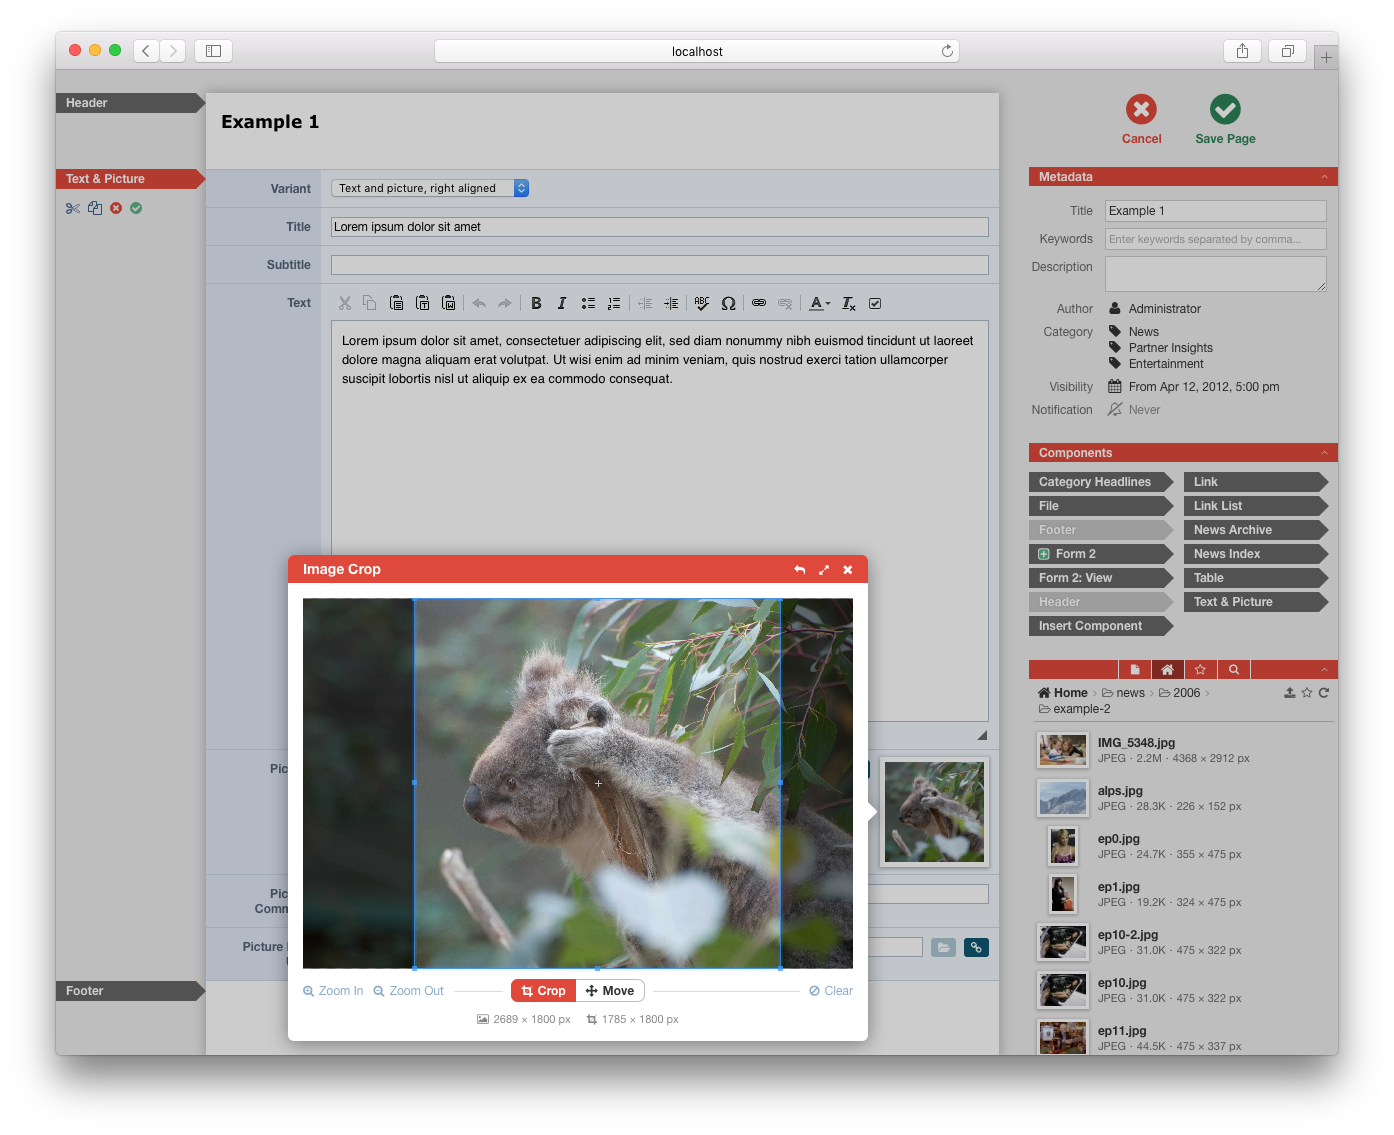The image size is (1394, 1135).
Task: Click the Cancel button
Action: (1141, 120)
